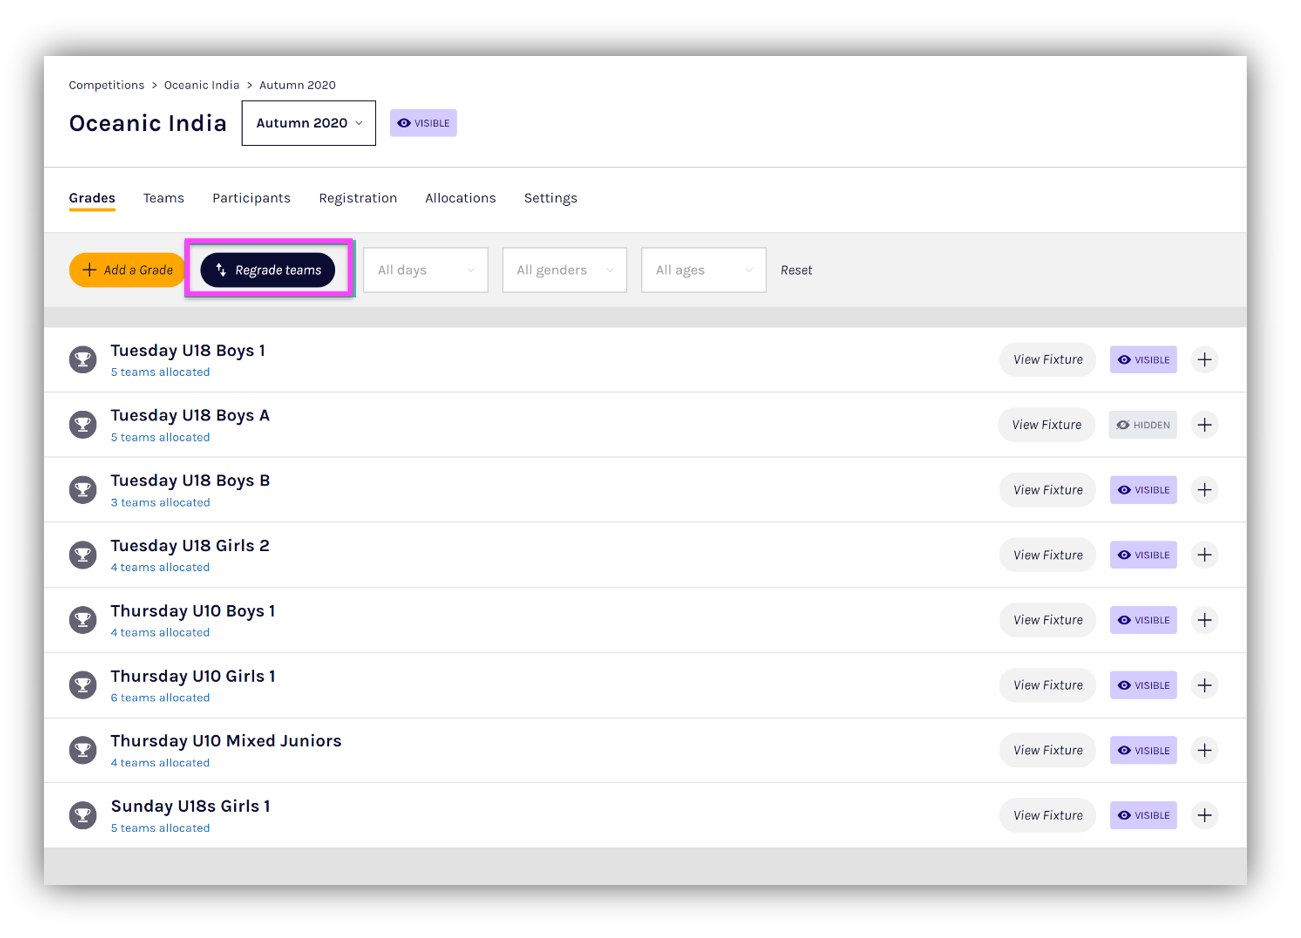The width and height of the screenshot is (1301, 938).
Task: Click plus icon for Tuesday U18 Girls 2
Action: pos(1204,555)
